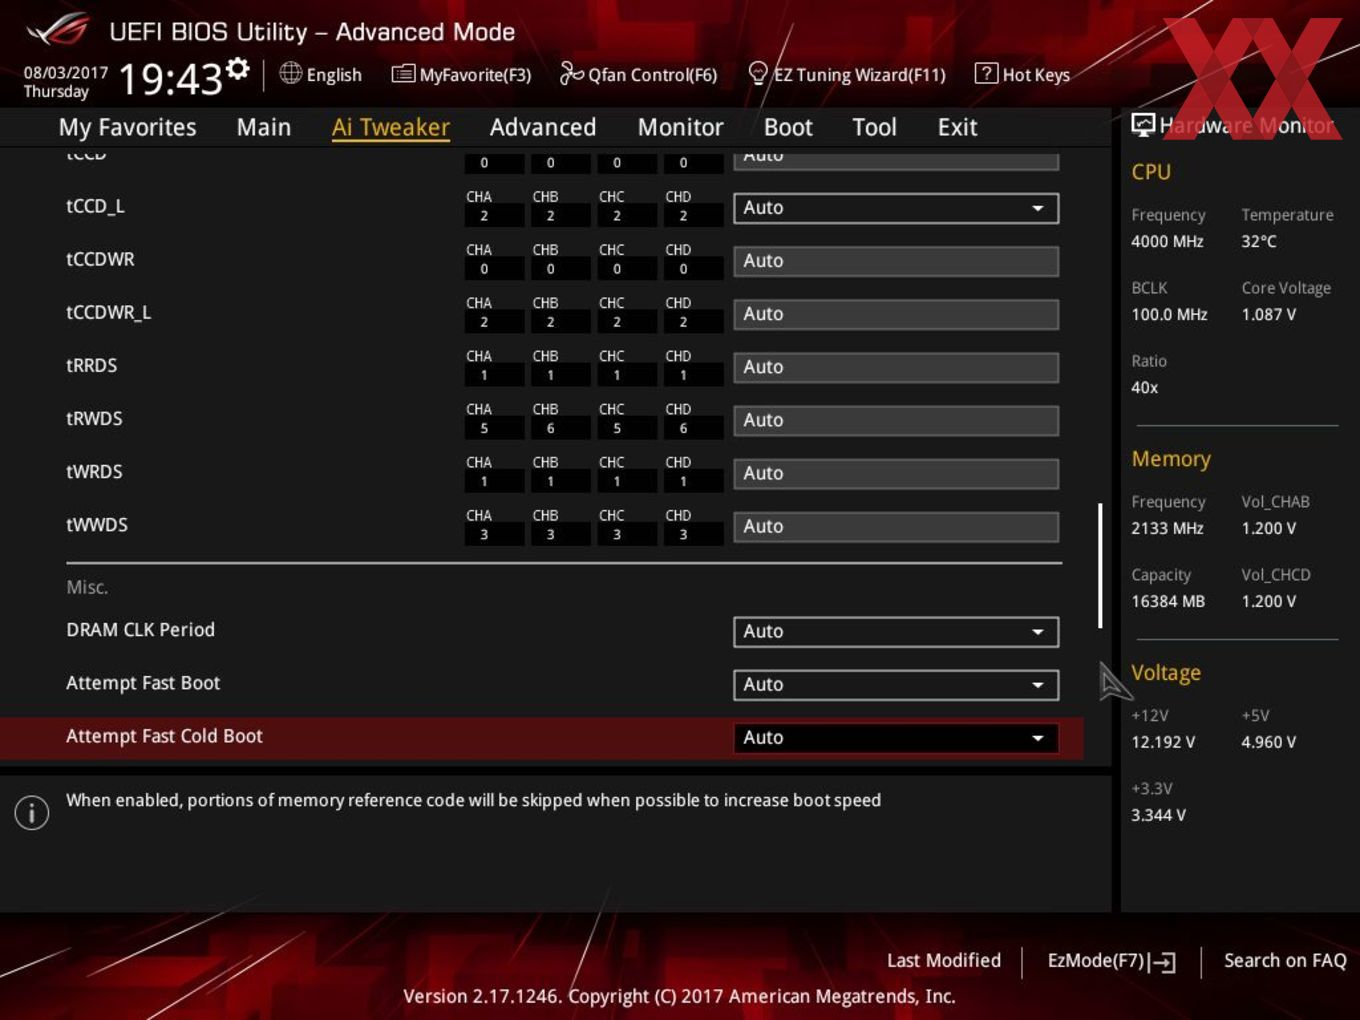Click +12V value 12.192 V
1360x1020 pixels.
pyautogui.click(x=1163, y=742)
